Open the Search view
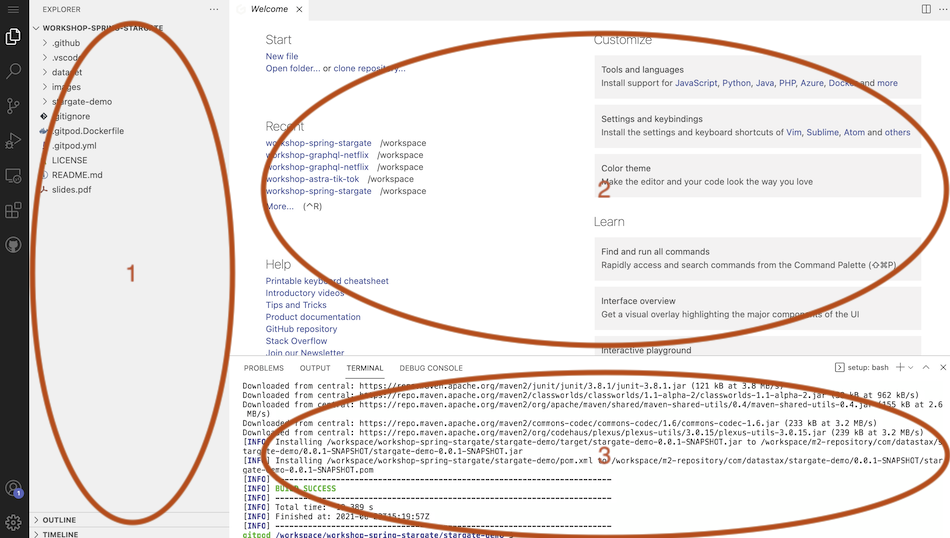The height and width of the screenshot is (538, 950). (x=13, y=71)
